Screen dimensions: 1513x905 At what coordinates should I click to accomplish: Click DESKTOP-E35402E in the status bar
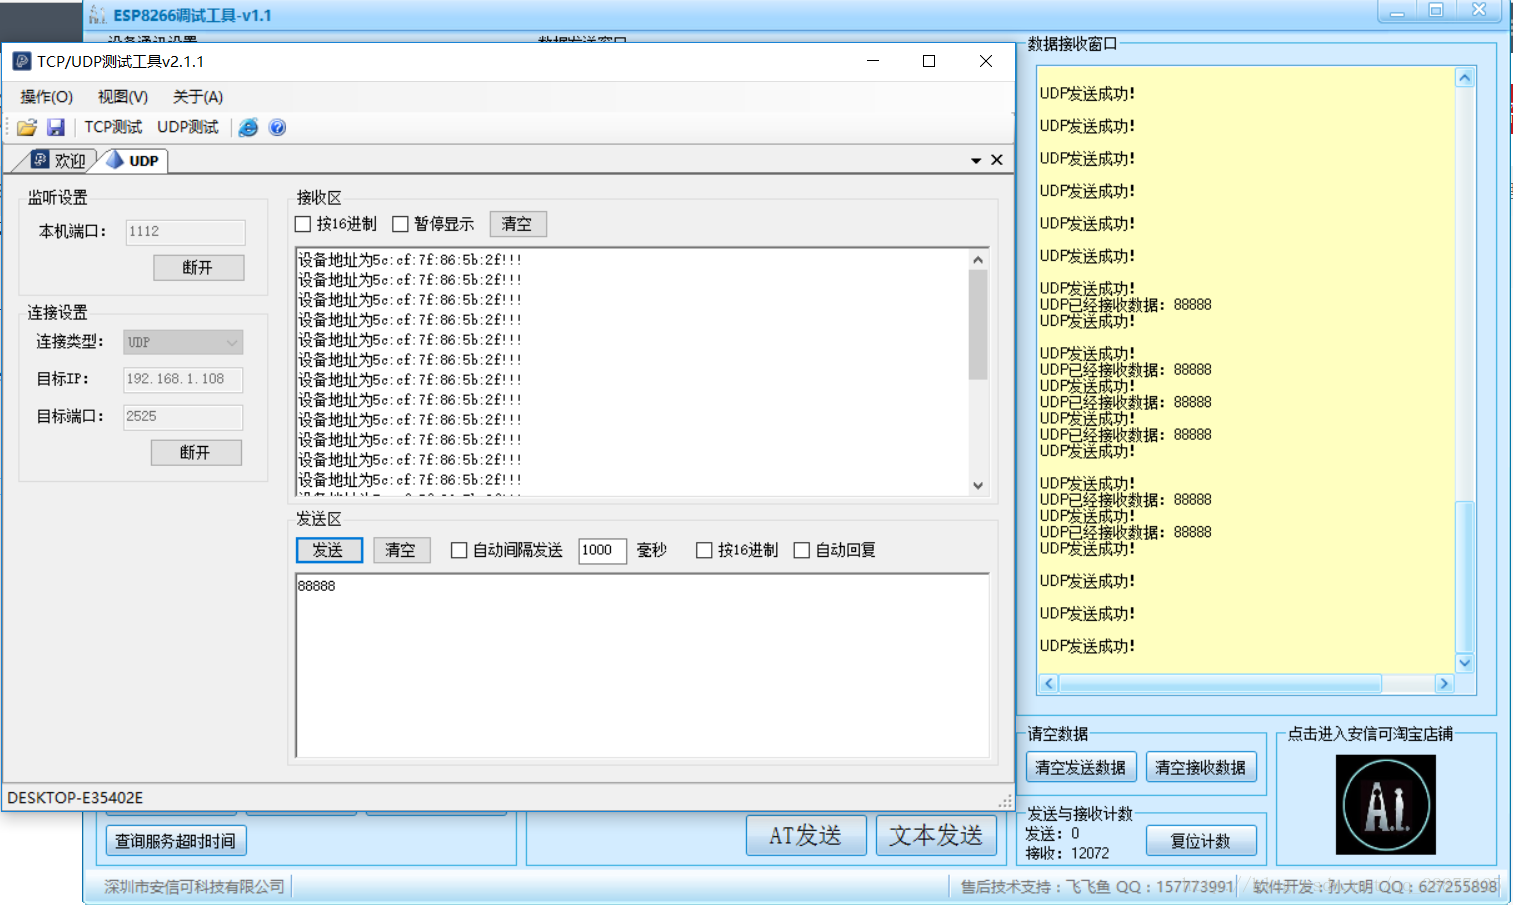75,798
